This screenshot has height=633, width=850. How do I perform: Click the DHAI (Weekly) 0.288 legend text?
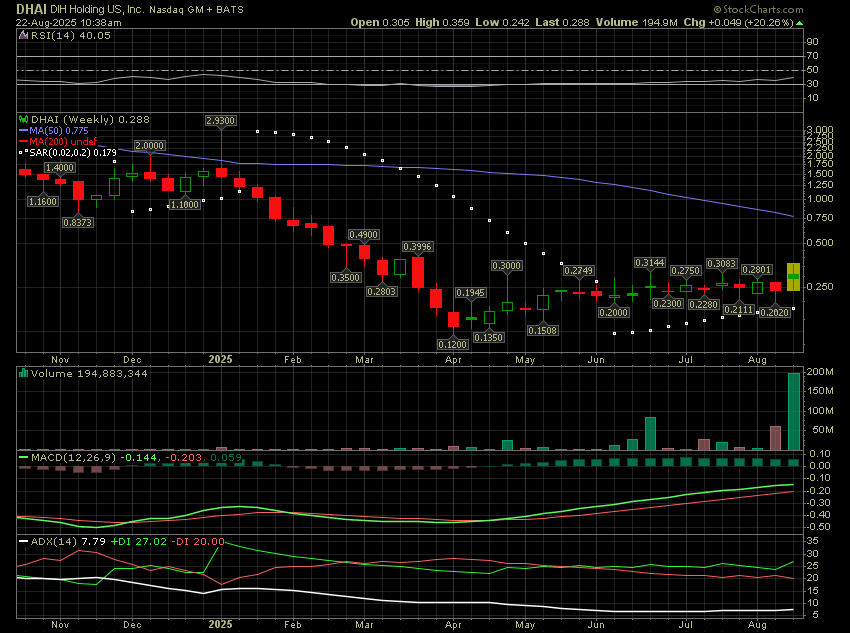pyautogui.click(x=90, y=119)
